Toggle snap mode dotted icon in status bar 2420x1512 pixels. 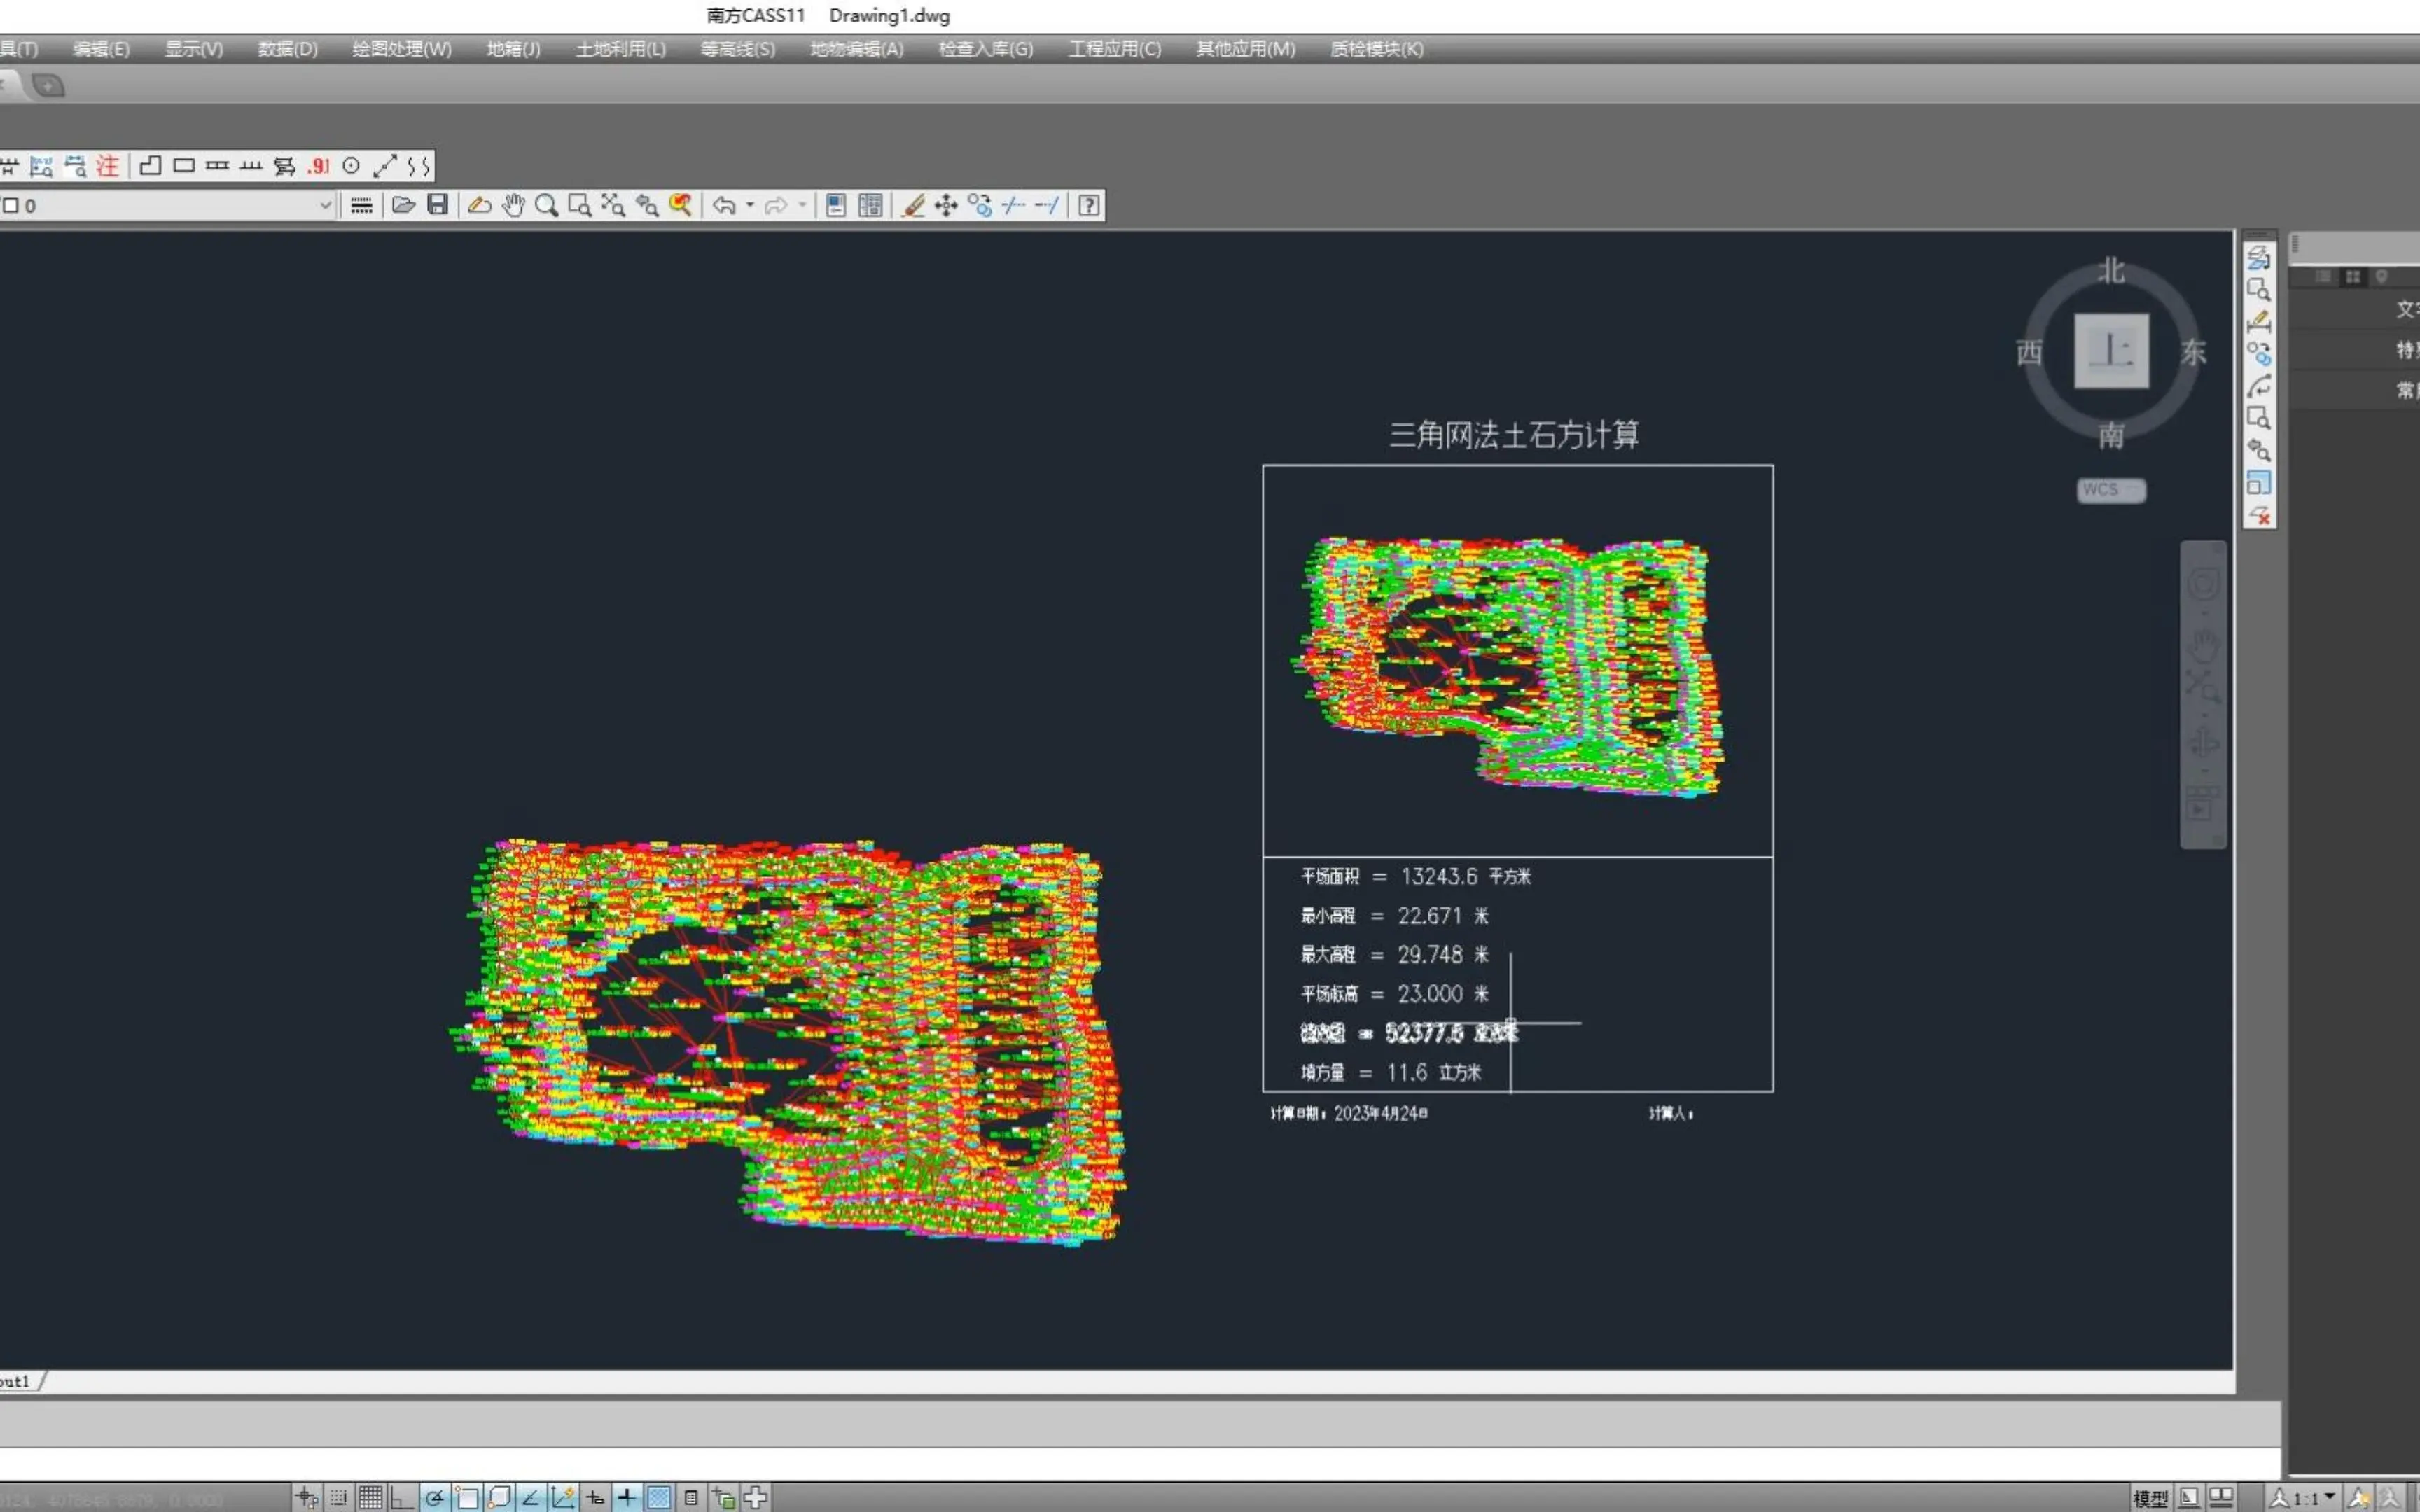pyautogui.click(x=339, y=1497)
